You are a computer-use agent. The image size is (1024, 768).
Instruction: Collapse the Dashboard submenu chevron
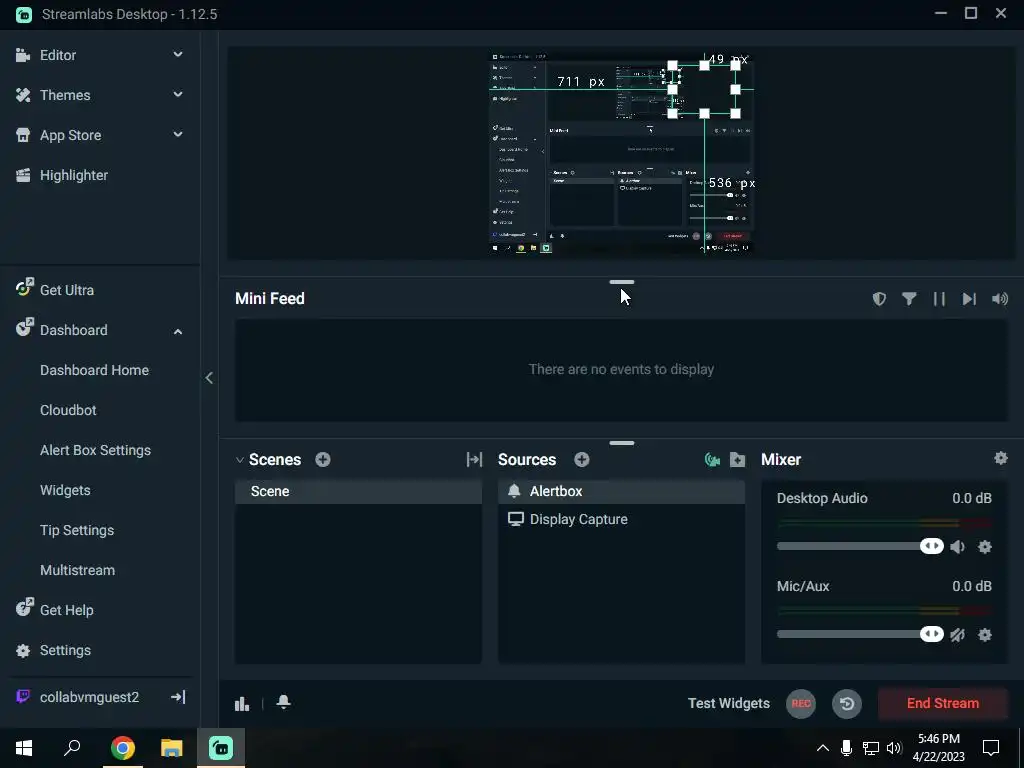(x=178, y=331)
